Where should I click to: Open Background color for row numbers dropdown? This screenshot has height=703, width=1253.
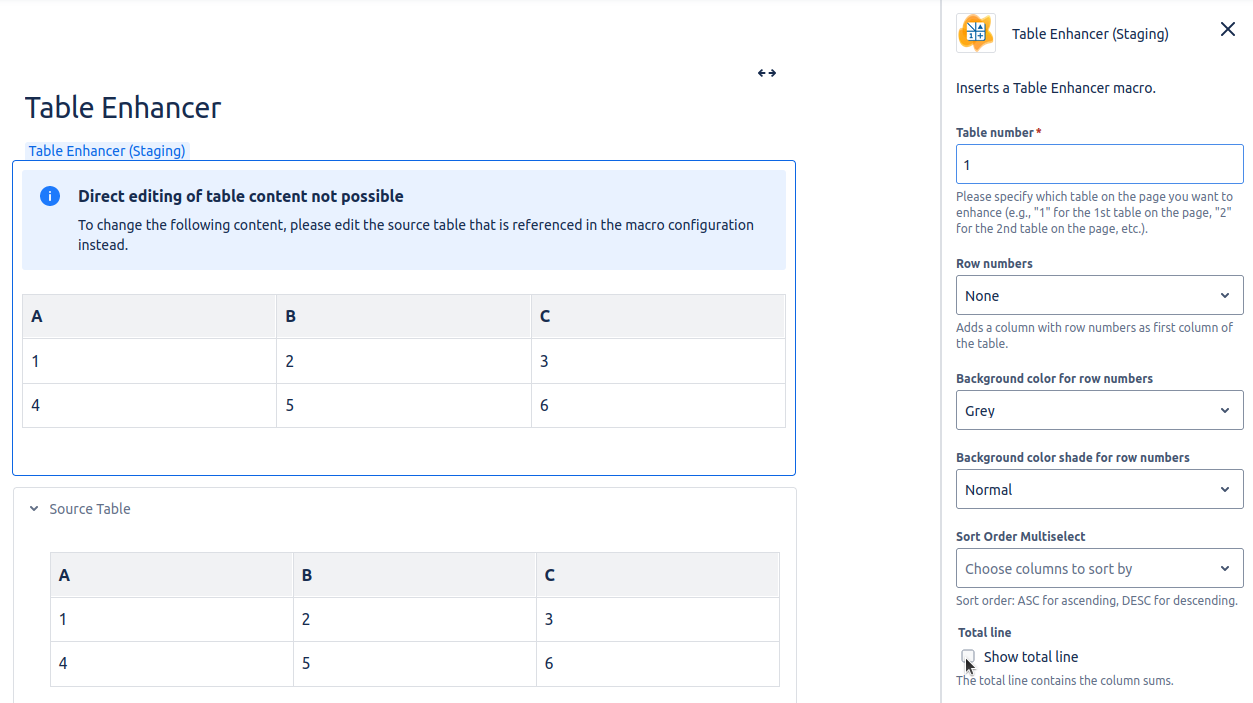click(x=1099, y=411)
